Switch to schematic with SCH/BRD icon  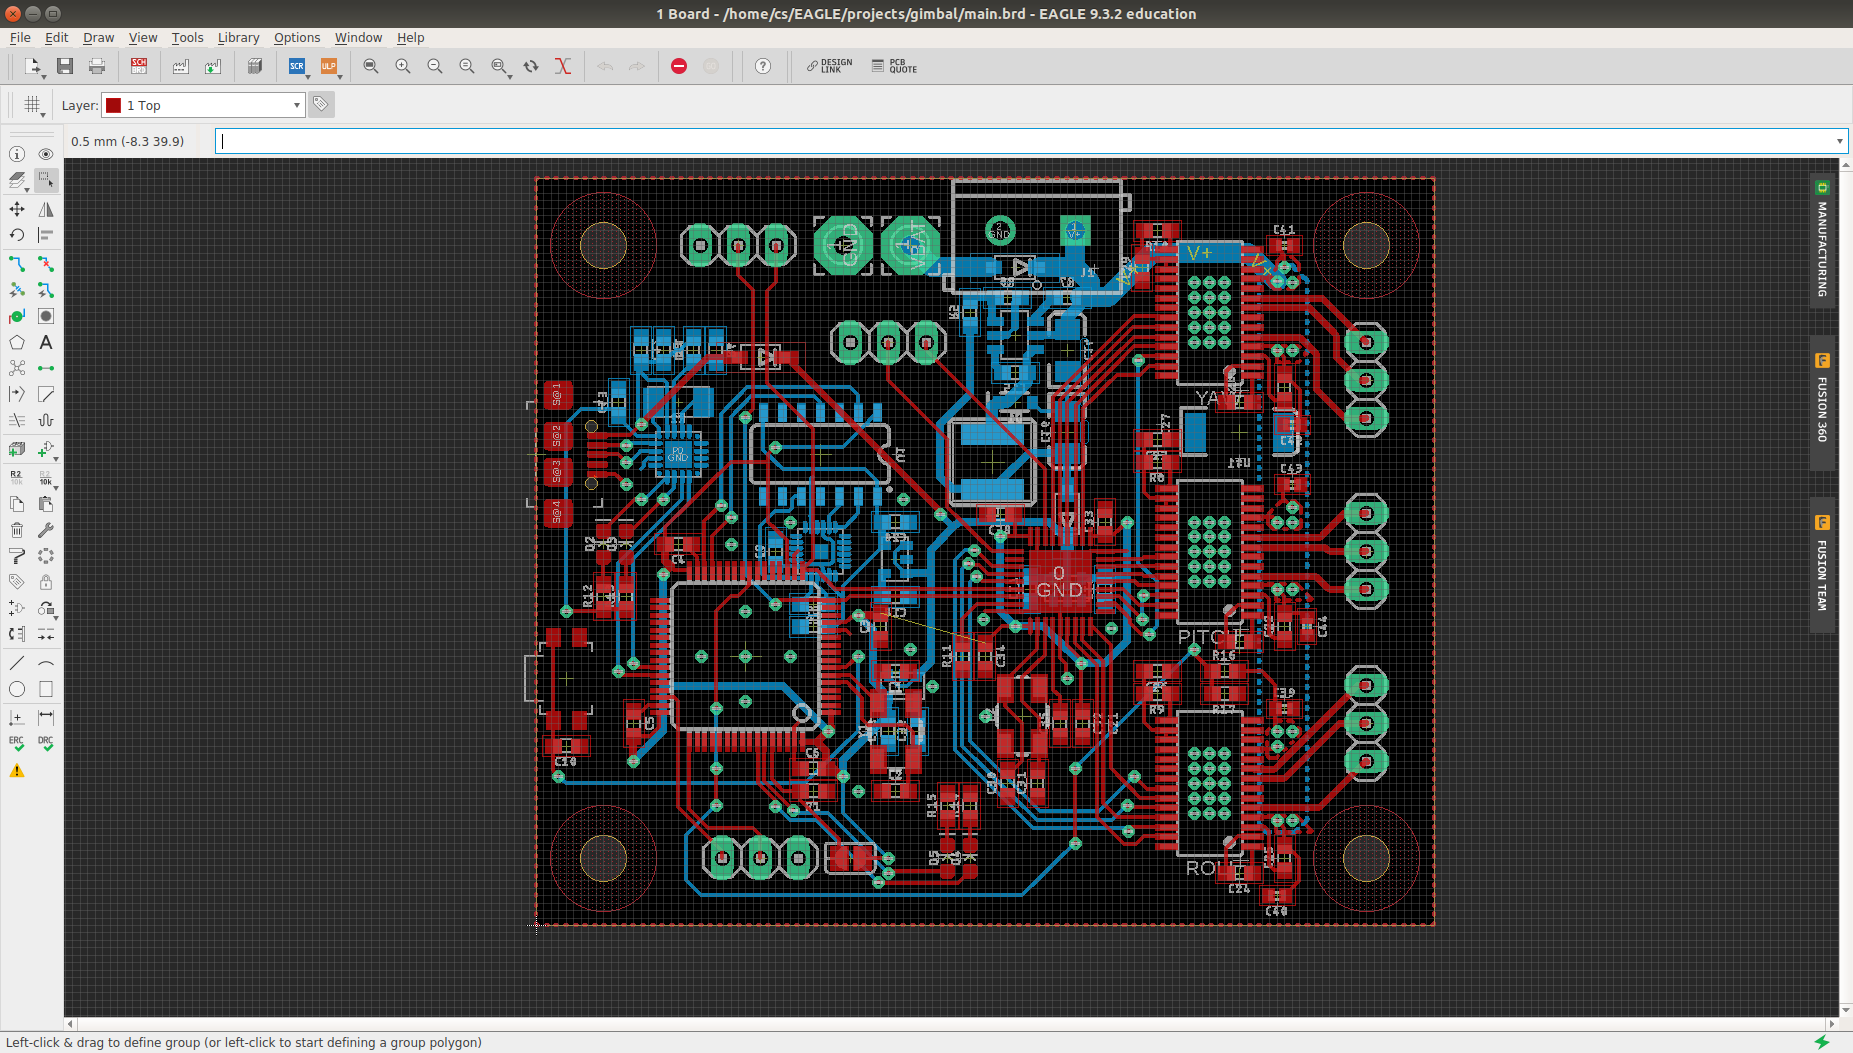point(138,66)
